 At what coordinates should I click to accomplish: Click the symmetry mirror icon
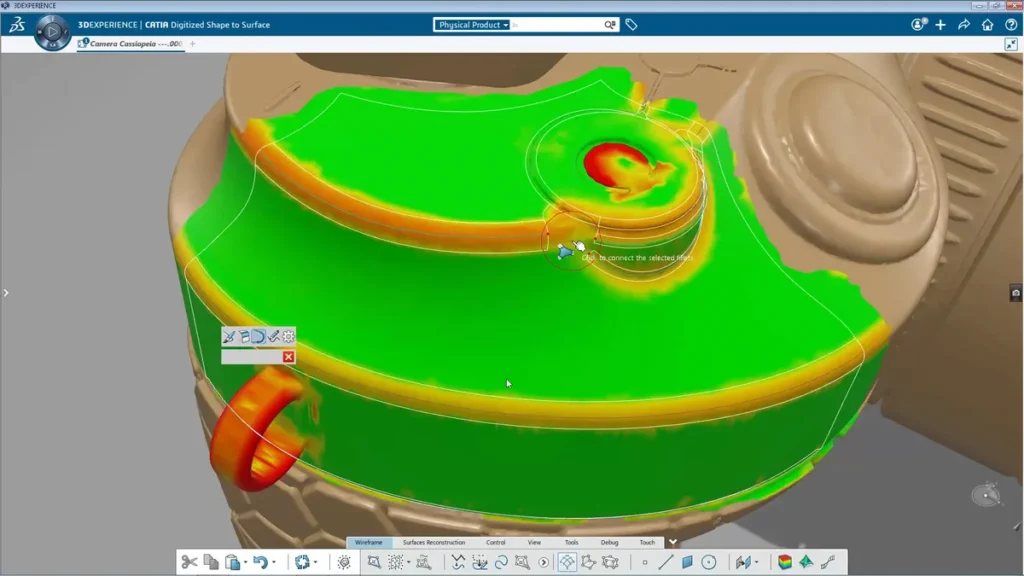[x=743, y=562]
